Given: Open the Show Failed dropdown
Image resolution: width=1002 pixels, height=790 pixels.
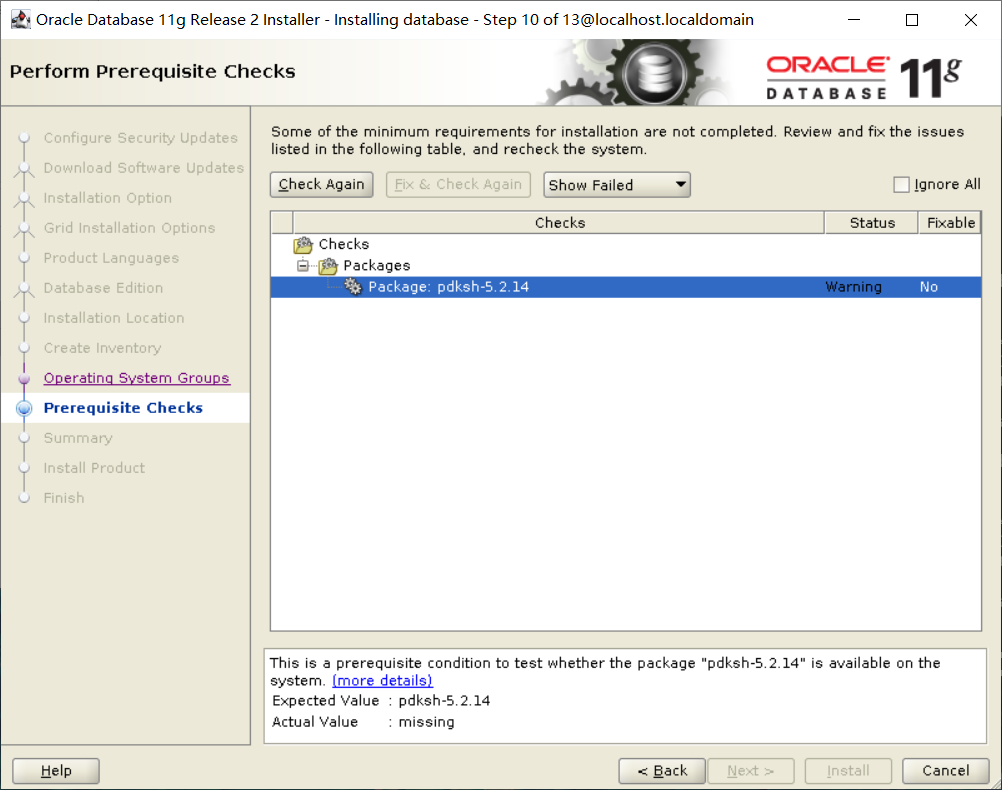Looking at the screenshot, I should [617, 185].
